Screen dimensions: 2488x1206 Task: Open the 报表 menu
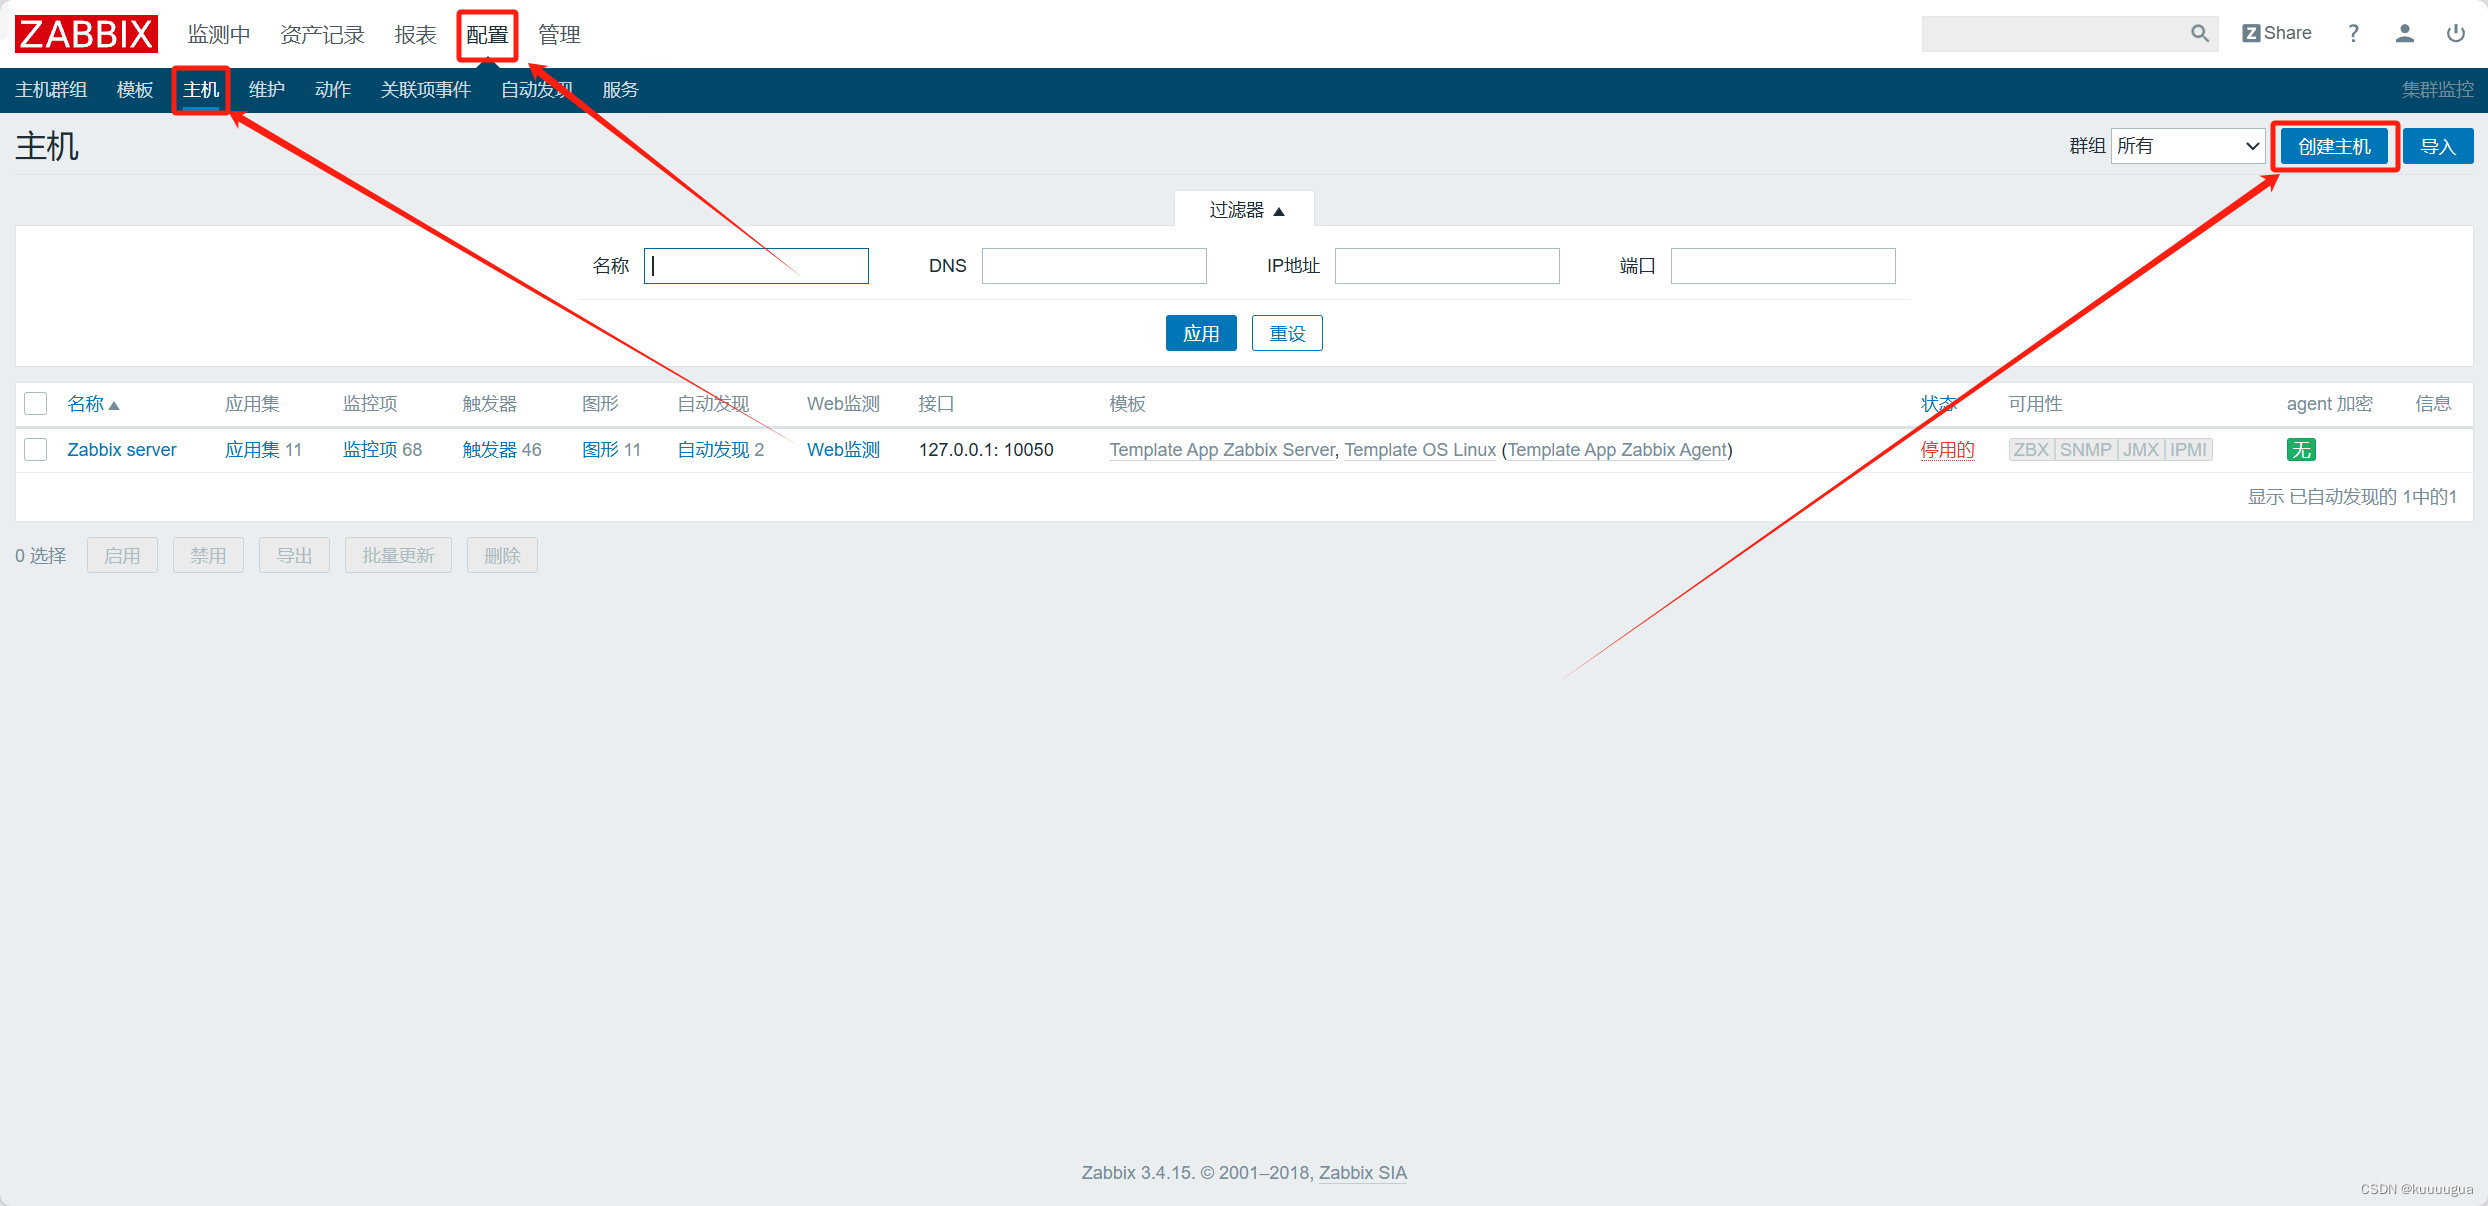pyautogui.click(x=415, y=34)
